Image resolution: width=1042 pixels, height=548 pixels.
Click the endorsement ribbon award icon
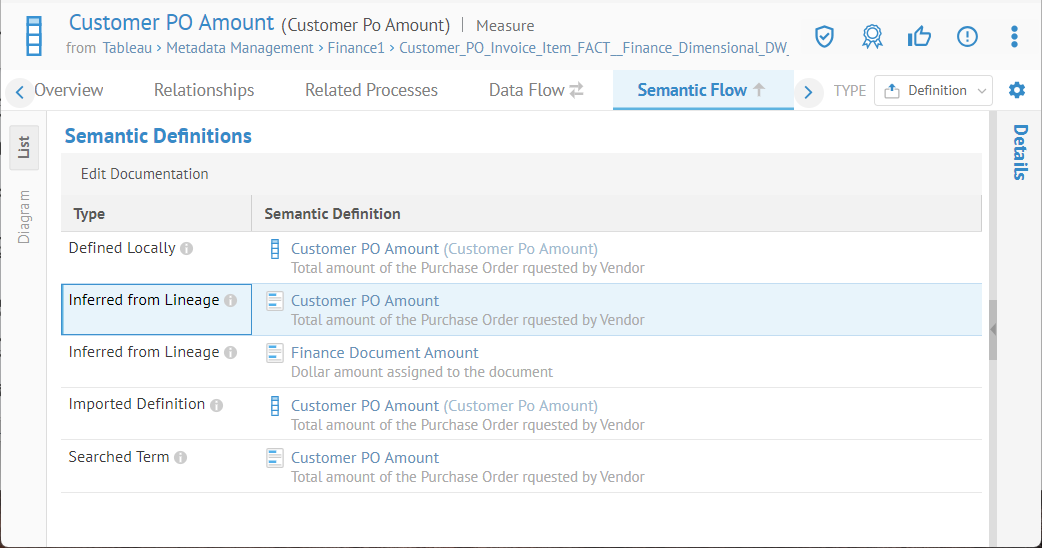pyautogui.click(x=872, y=37)
